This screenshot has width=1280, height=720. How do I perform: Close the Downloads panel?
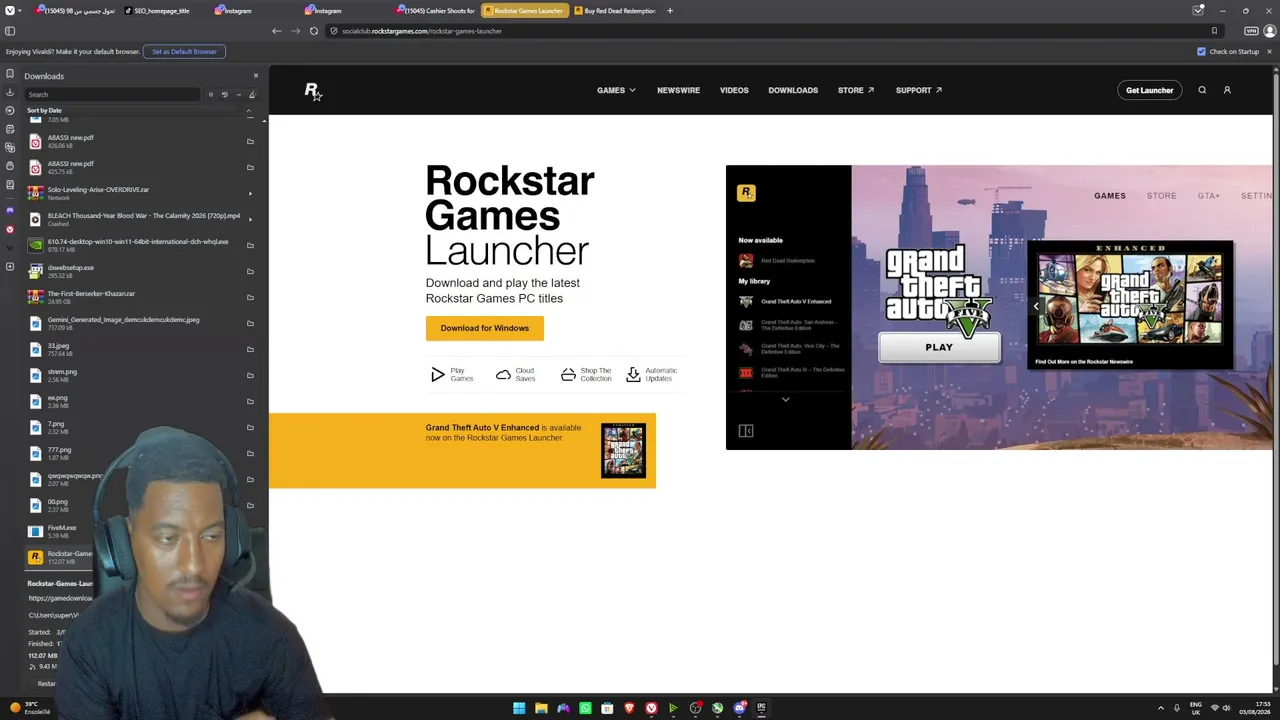(x=255, y=76)
